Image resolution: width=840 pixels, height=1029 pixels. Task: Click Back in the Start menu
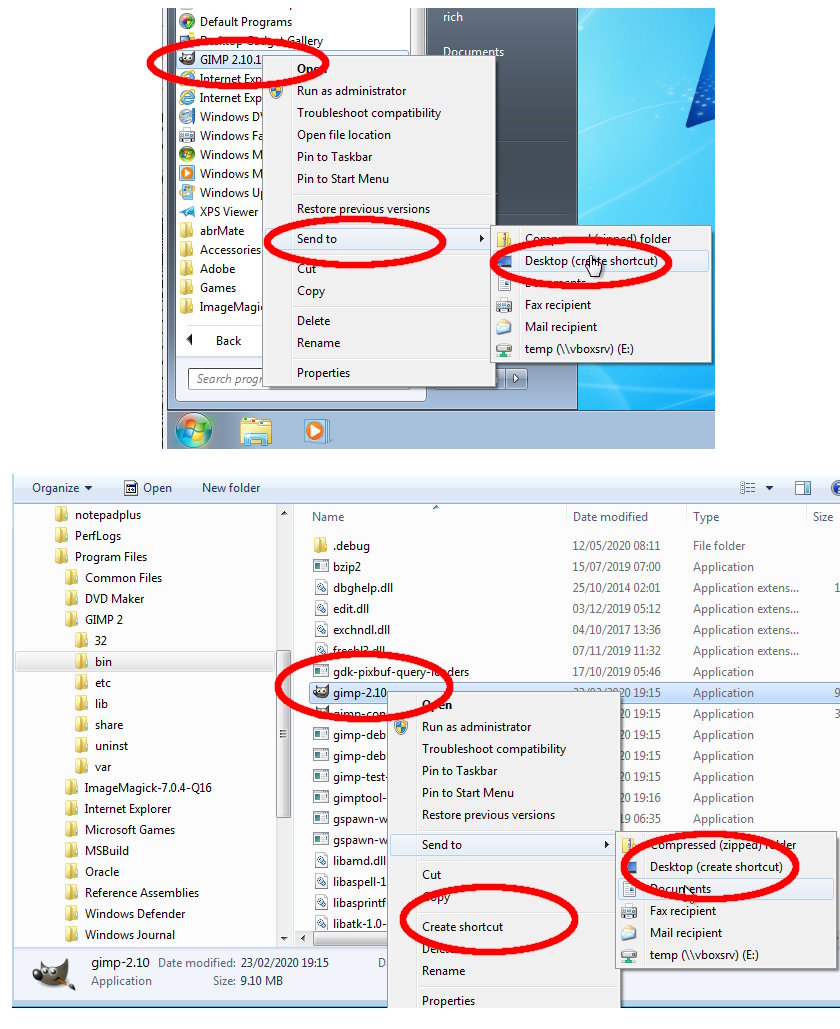[228, 341]
